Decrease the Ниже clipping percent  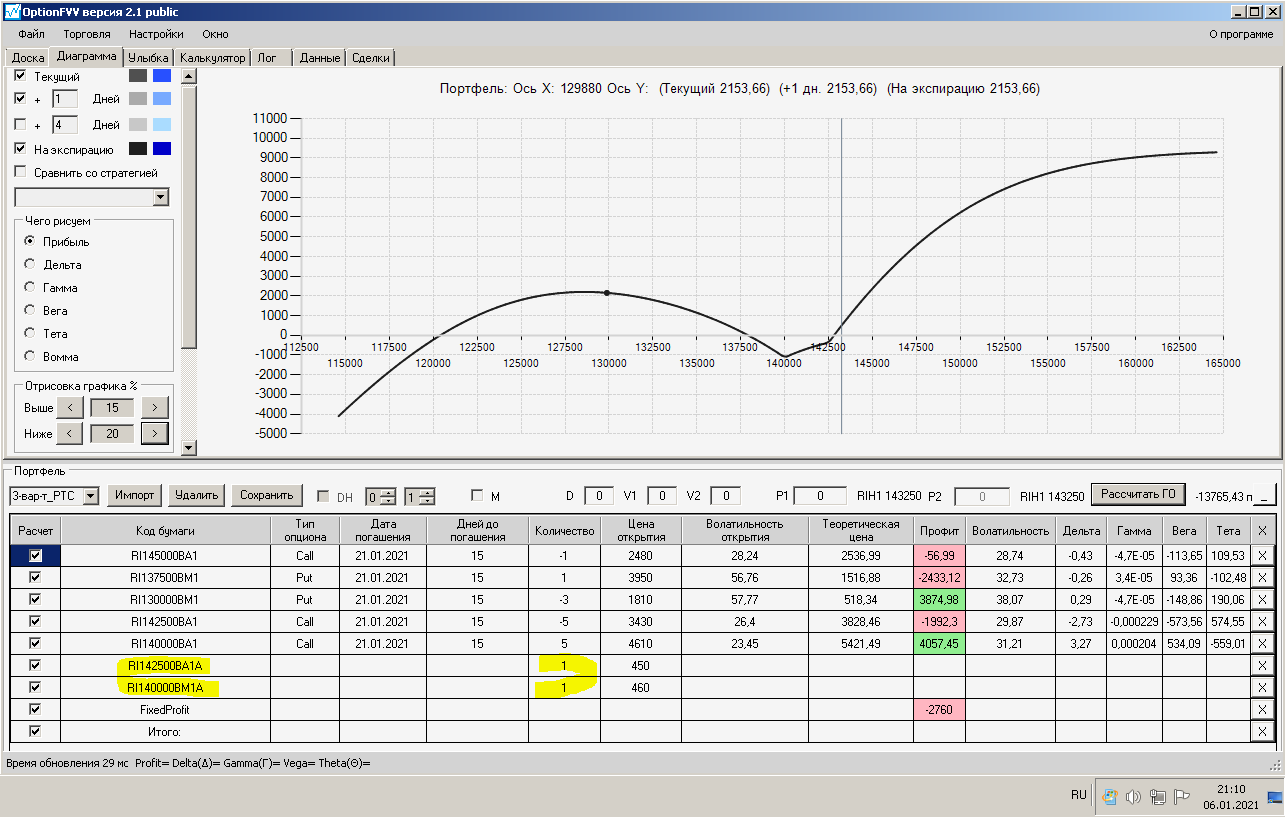point(70,433)
